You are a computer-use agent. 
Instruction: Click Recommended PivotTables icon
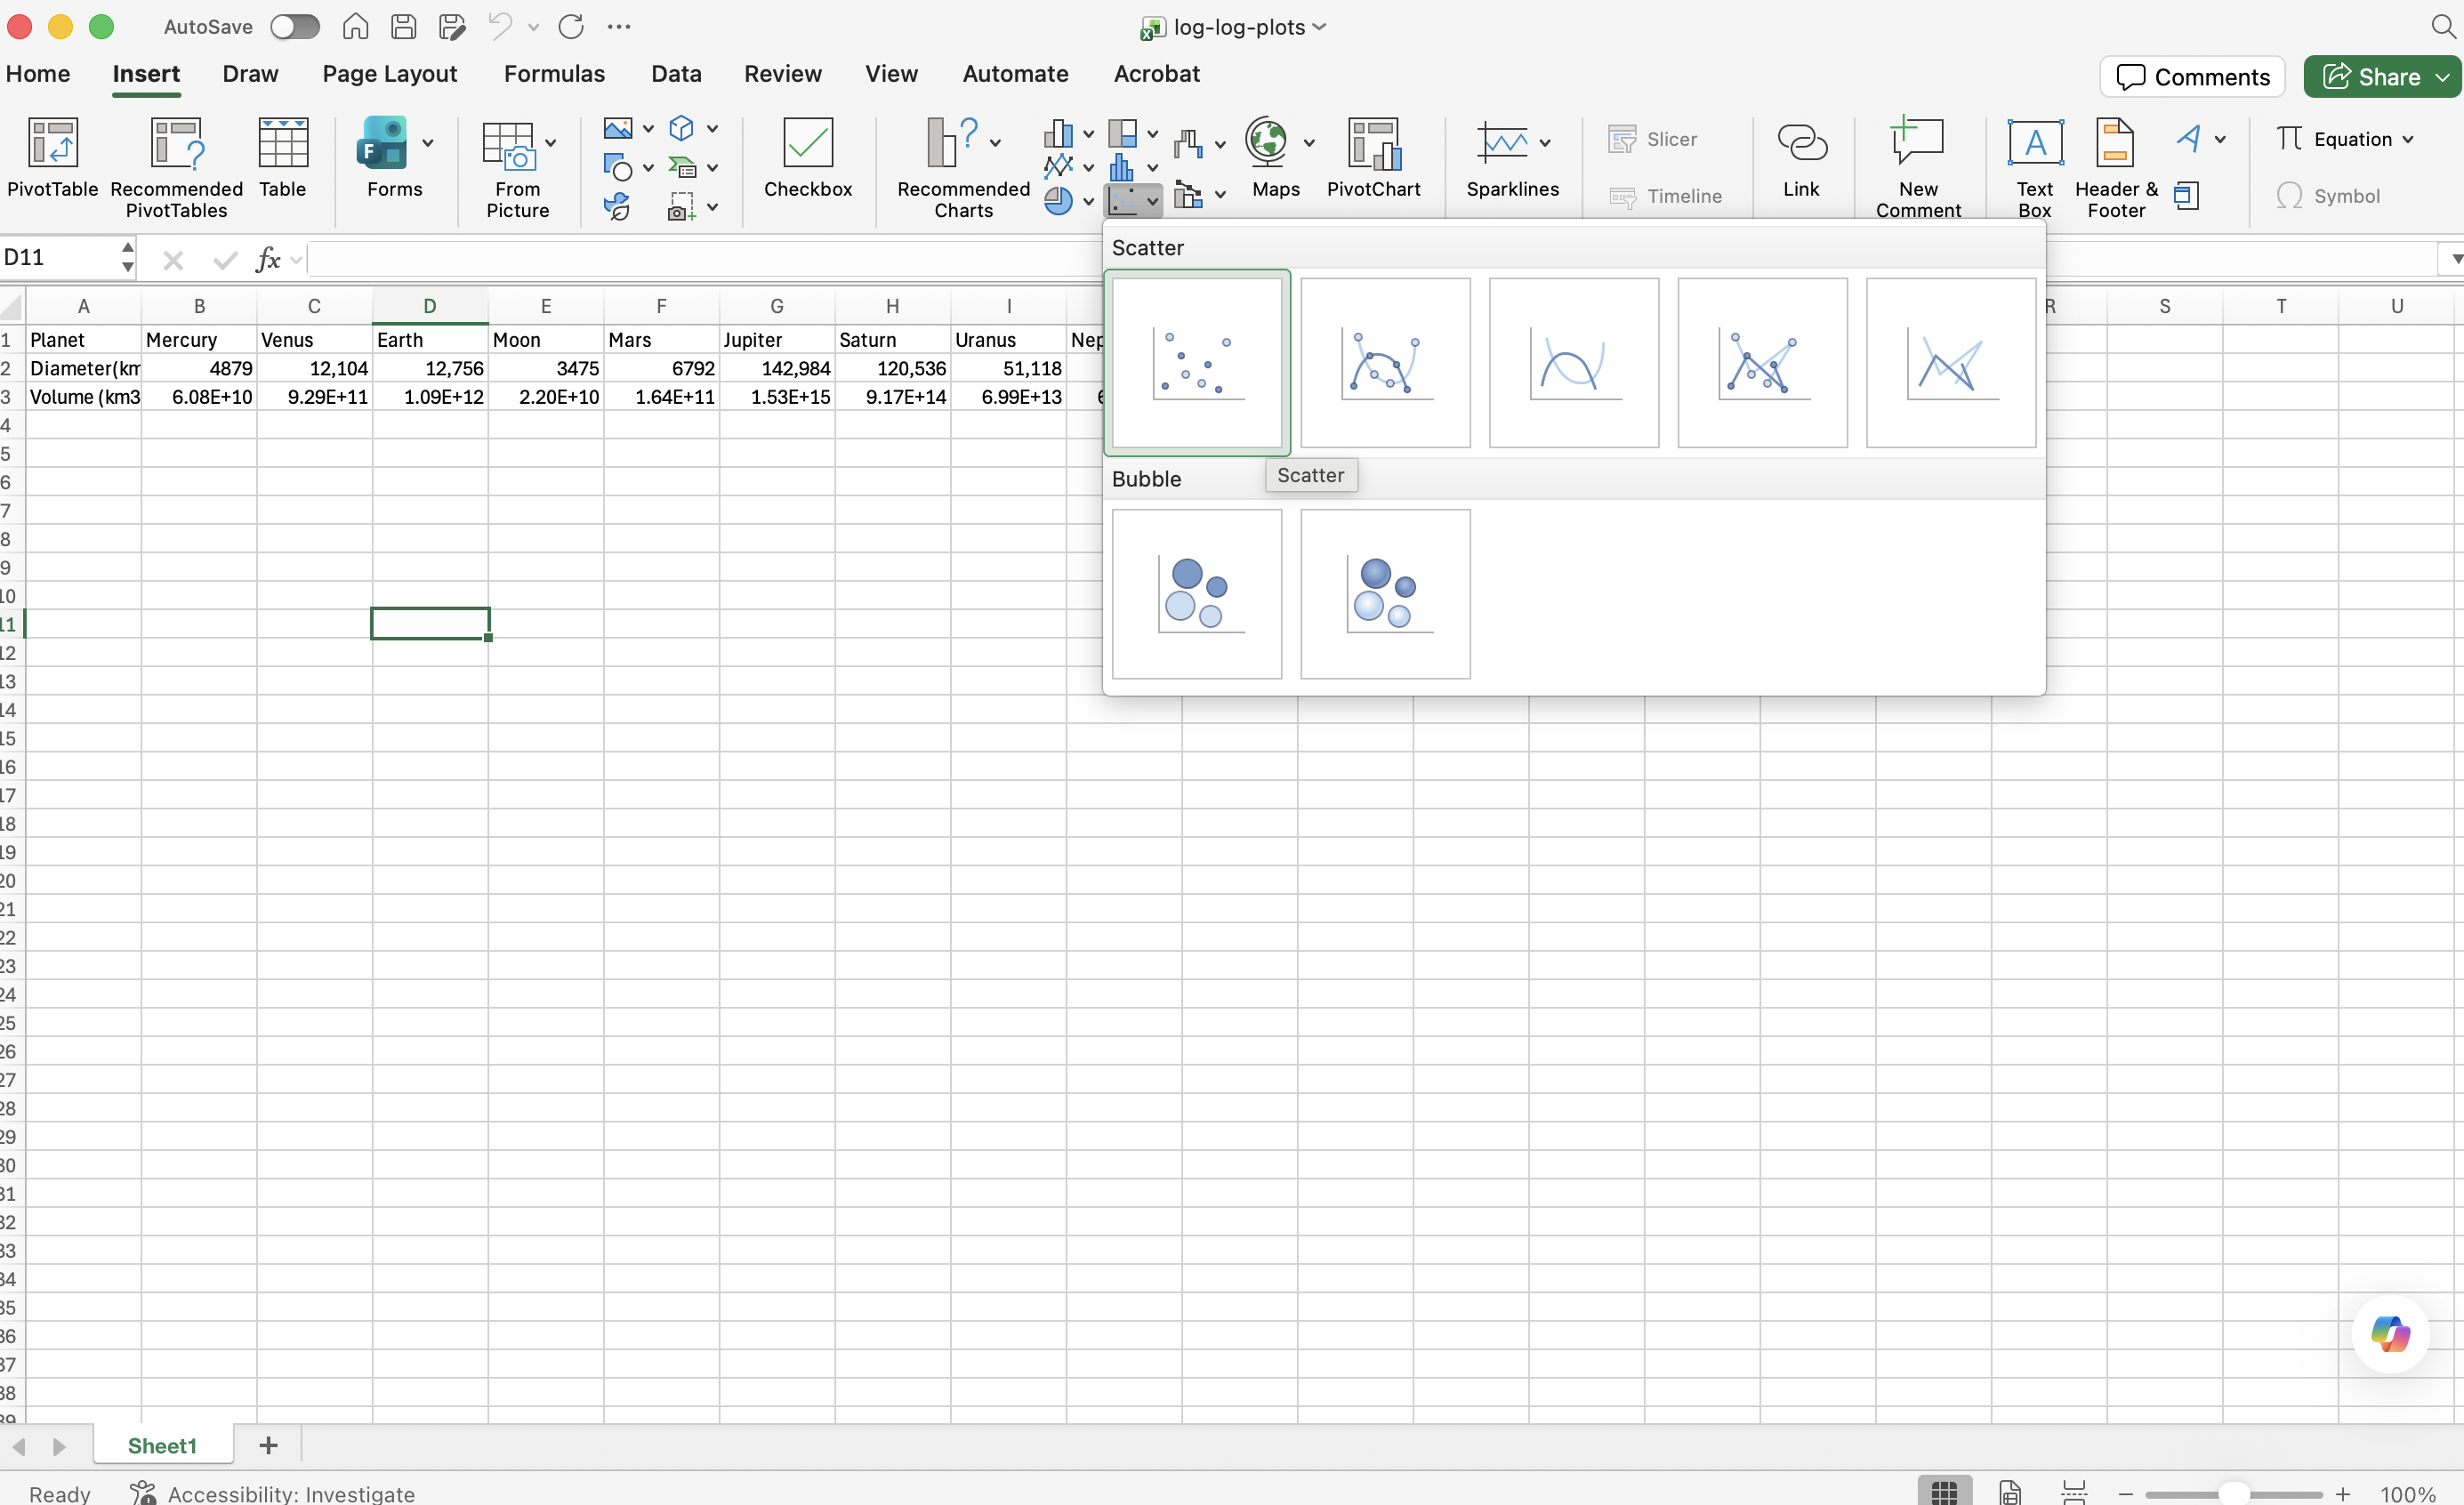click(x=176, y=168)
